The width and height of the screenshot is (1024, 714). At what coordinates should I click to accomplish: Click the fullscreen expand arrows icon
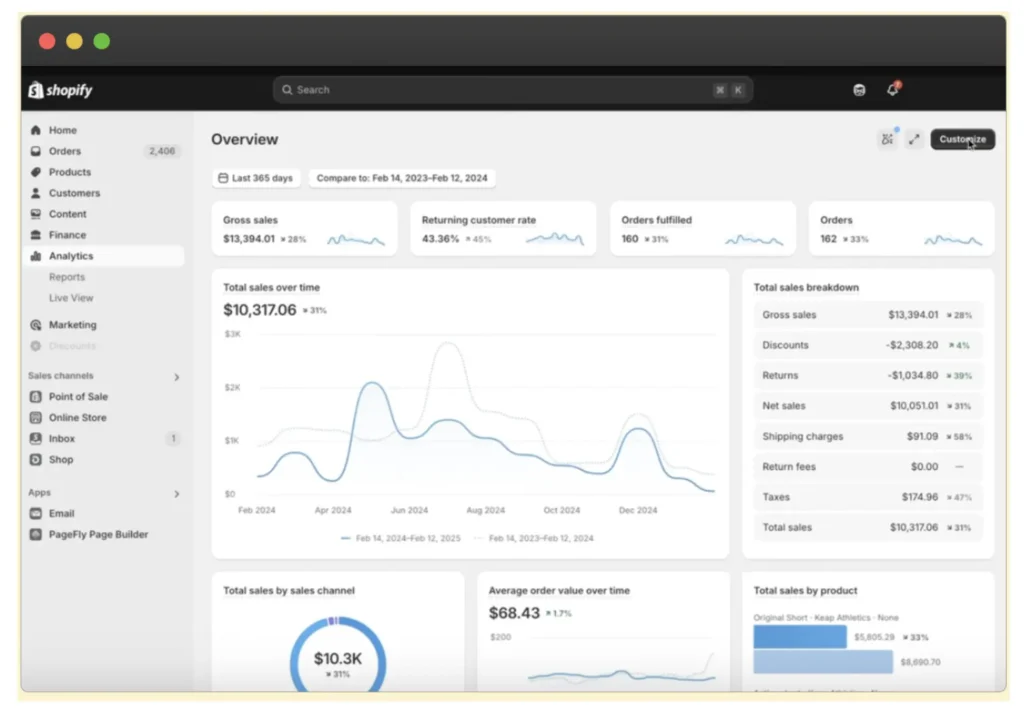pos(914,140)
